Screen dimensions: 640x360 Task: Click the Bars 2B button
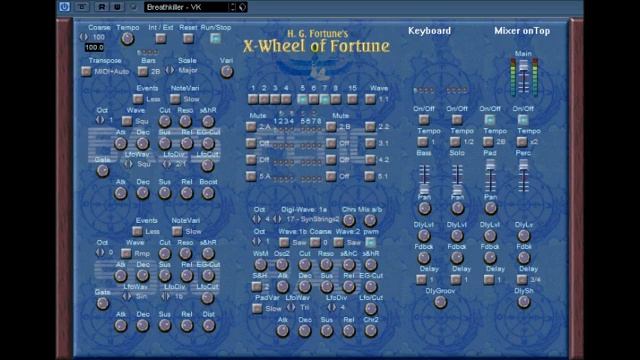coord(142,71)
